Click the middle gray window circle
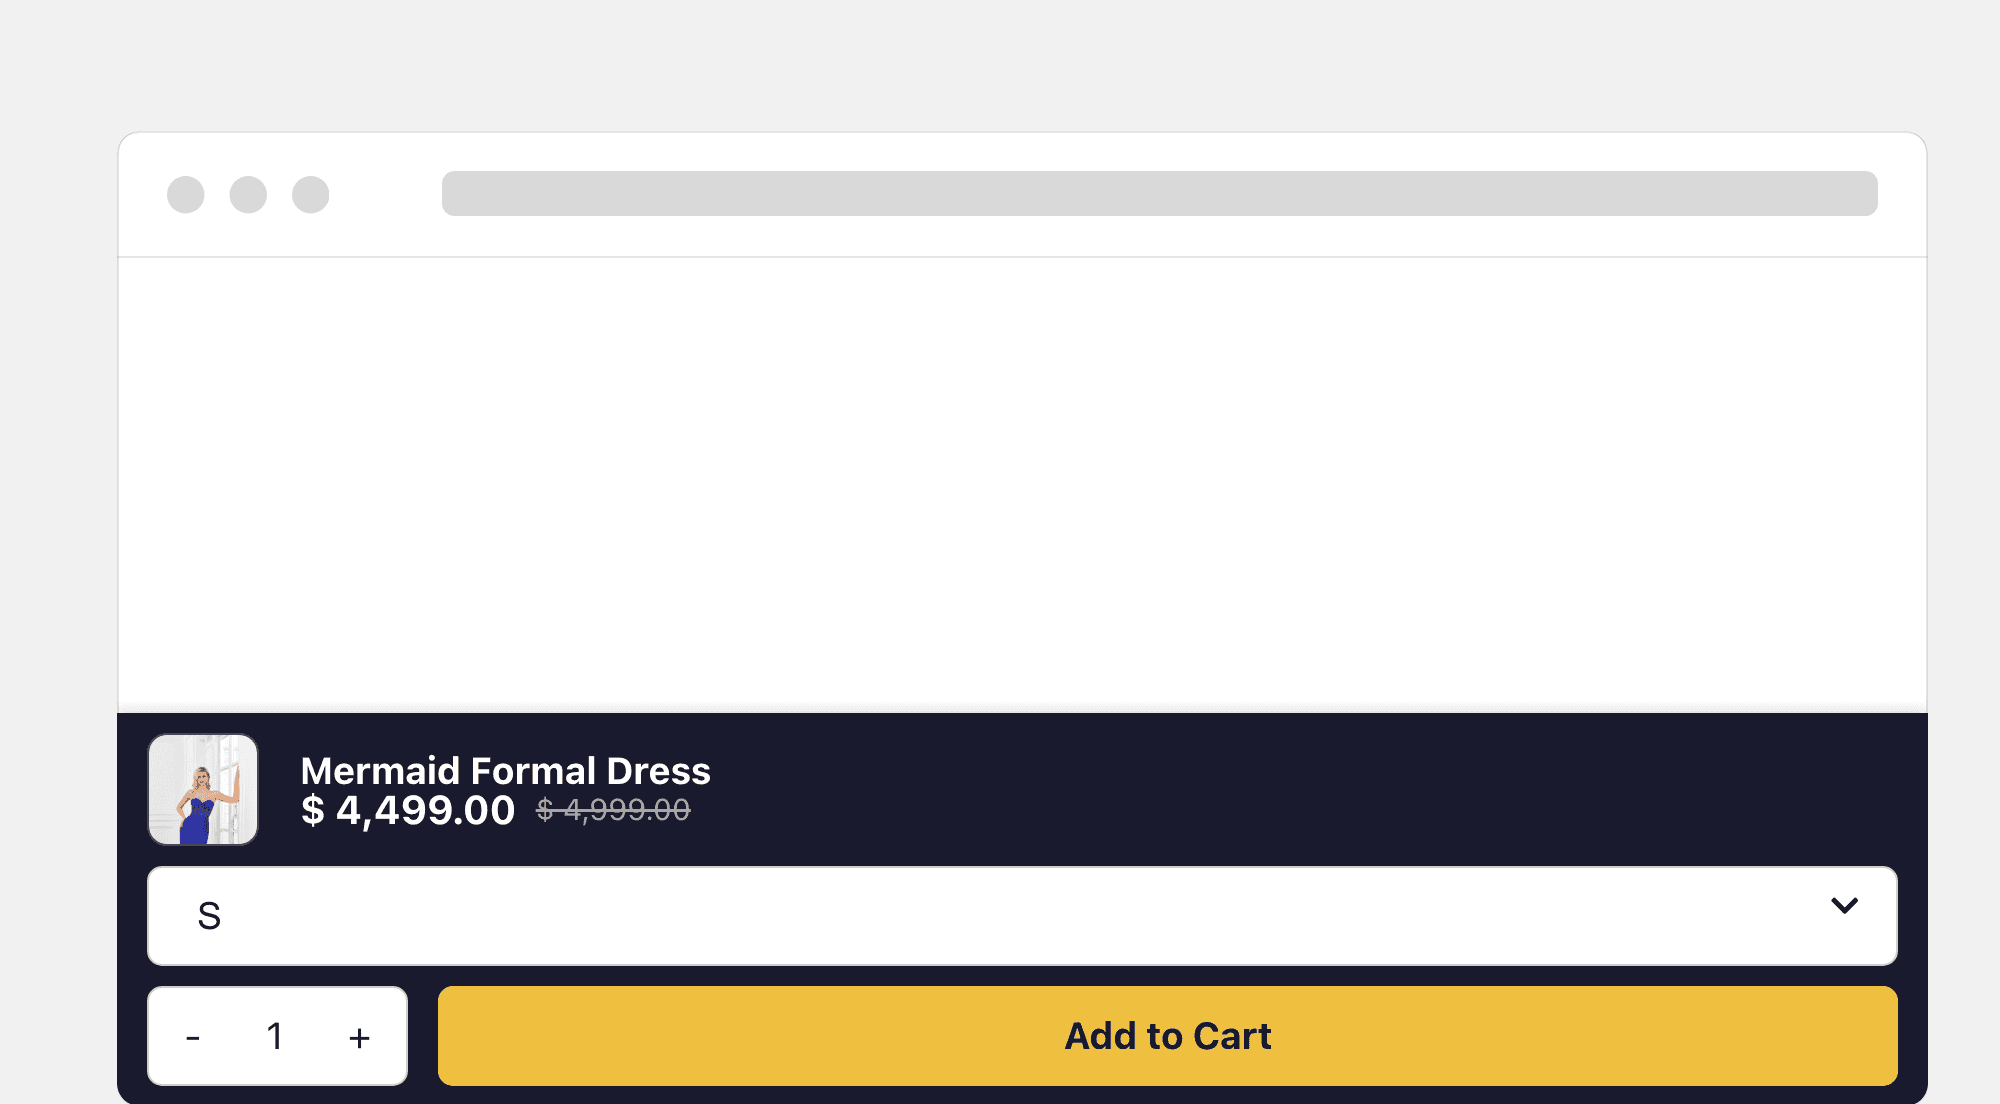This screenshot has height=1104, width=2000. pyautogui.click(x=248, y=194)
